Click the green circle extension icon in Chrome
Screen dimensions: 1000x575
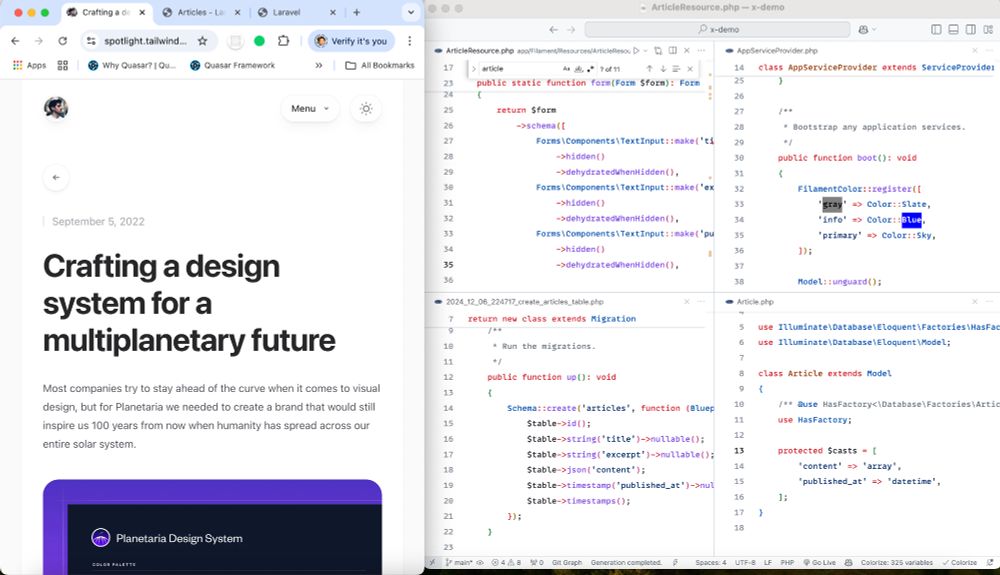(x=259, y=41)
